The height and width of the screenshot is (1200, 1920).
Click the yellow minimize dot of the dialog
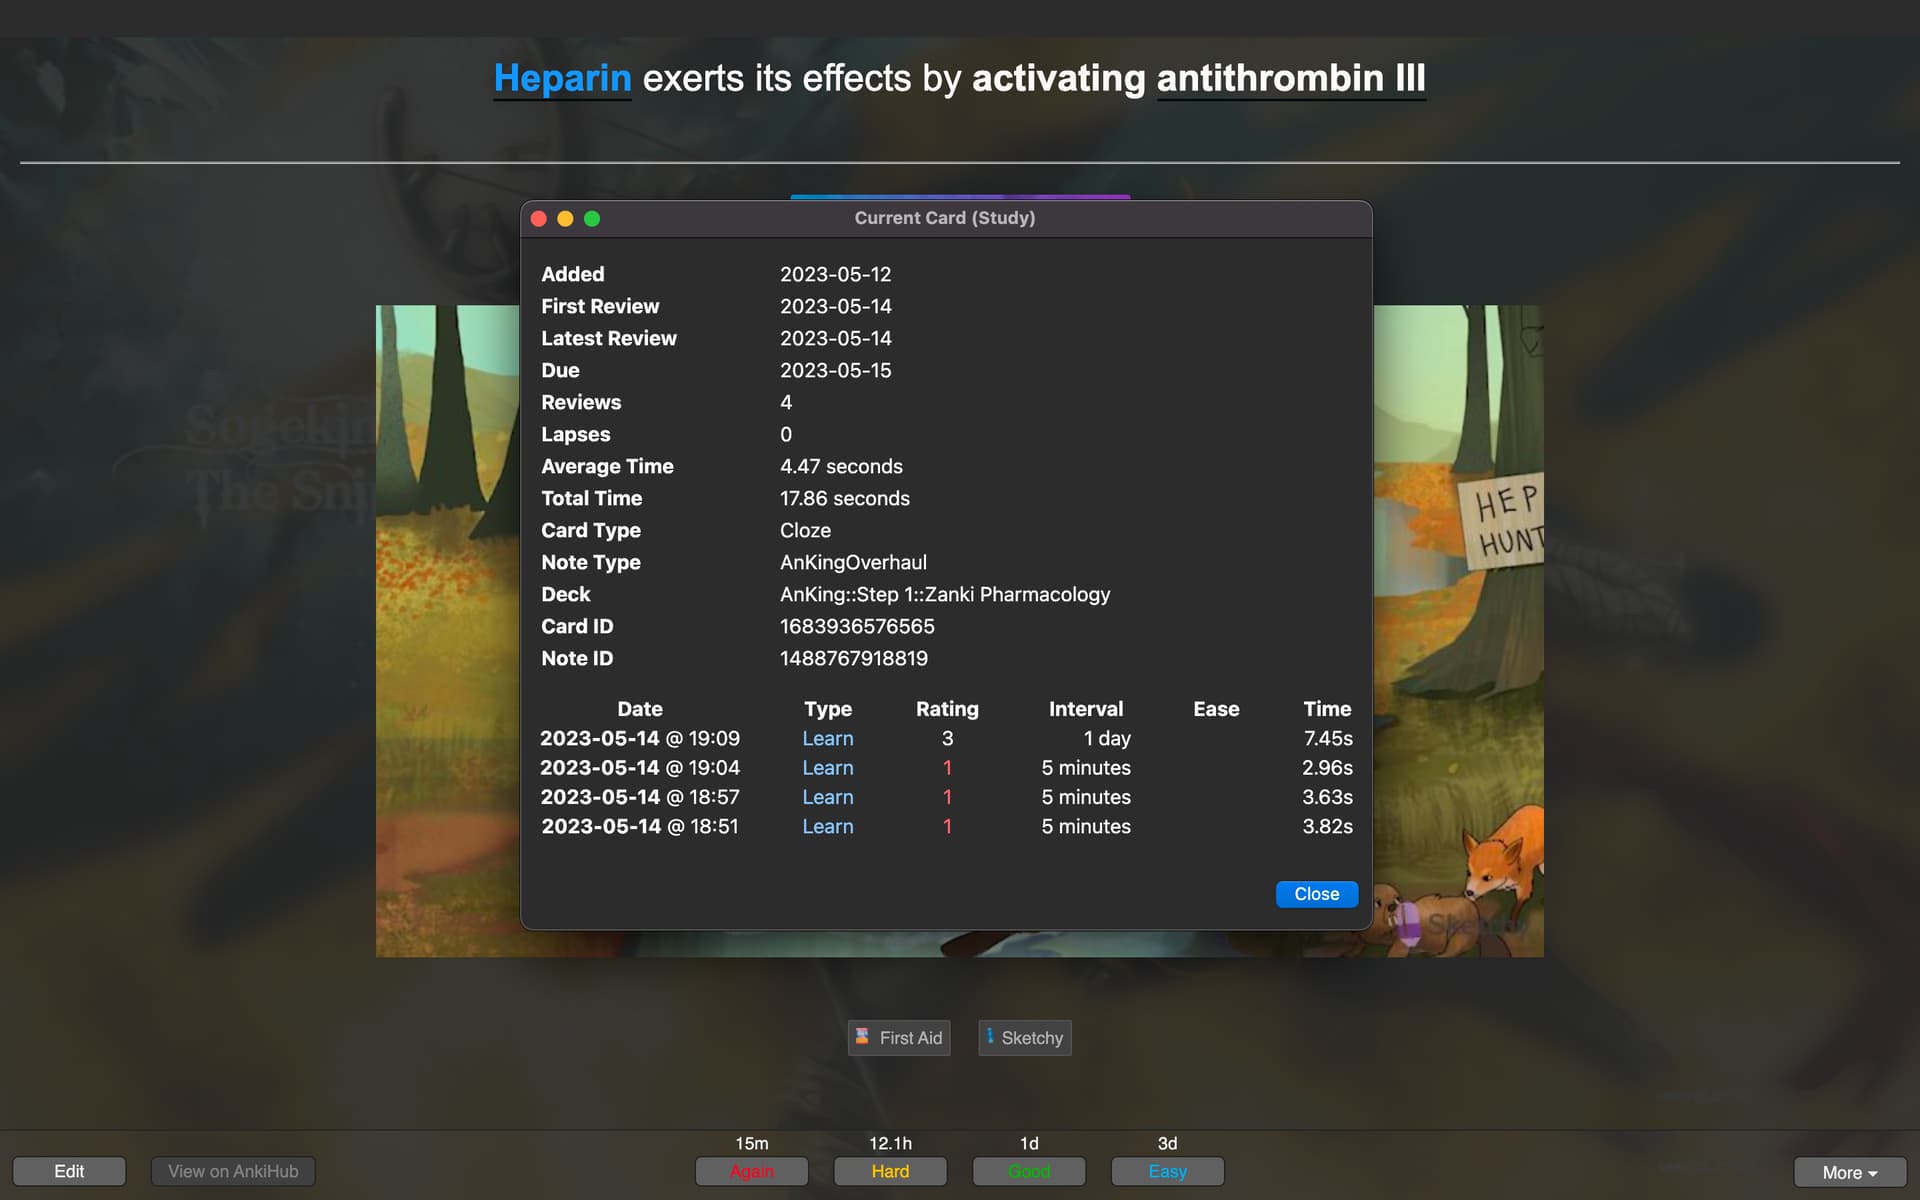[x=565, y=218]
